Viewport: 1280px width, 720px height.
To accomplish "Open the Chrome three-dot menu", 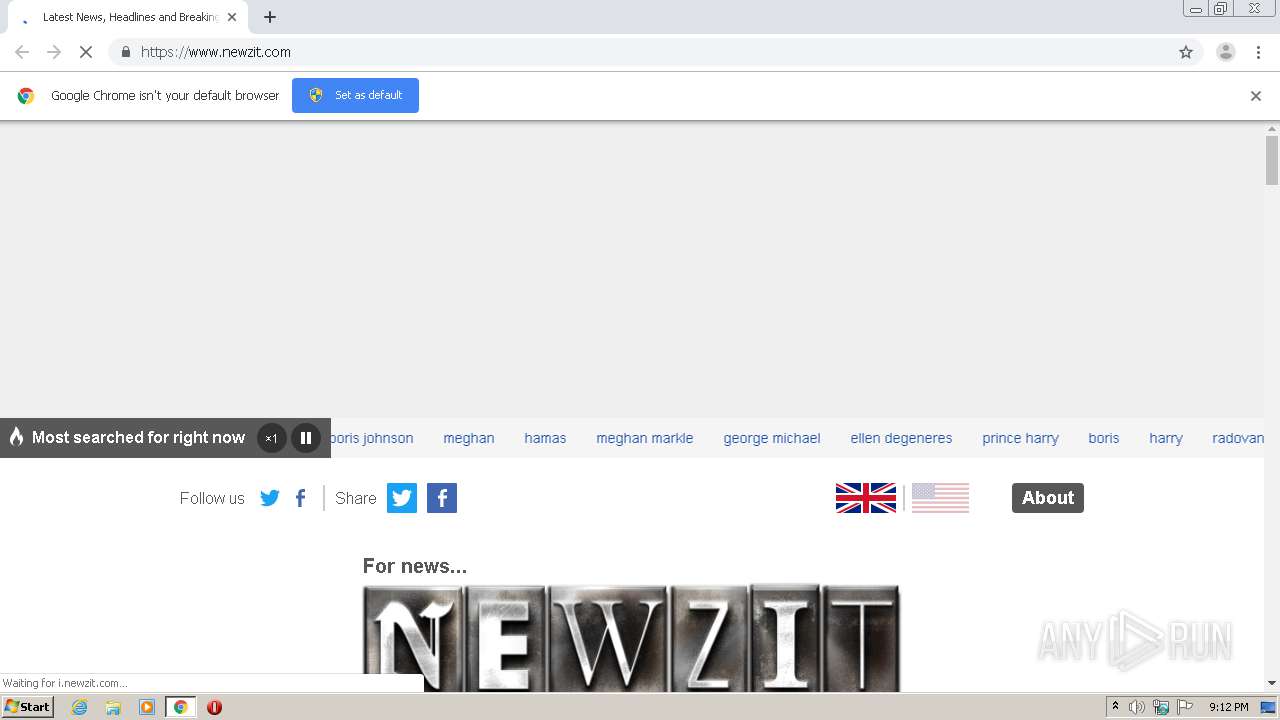I will click(1258, 52).
